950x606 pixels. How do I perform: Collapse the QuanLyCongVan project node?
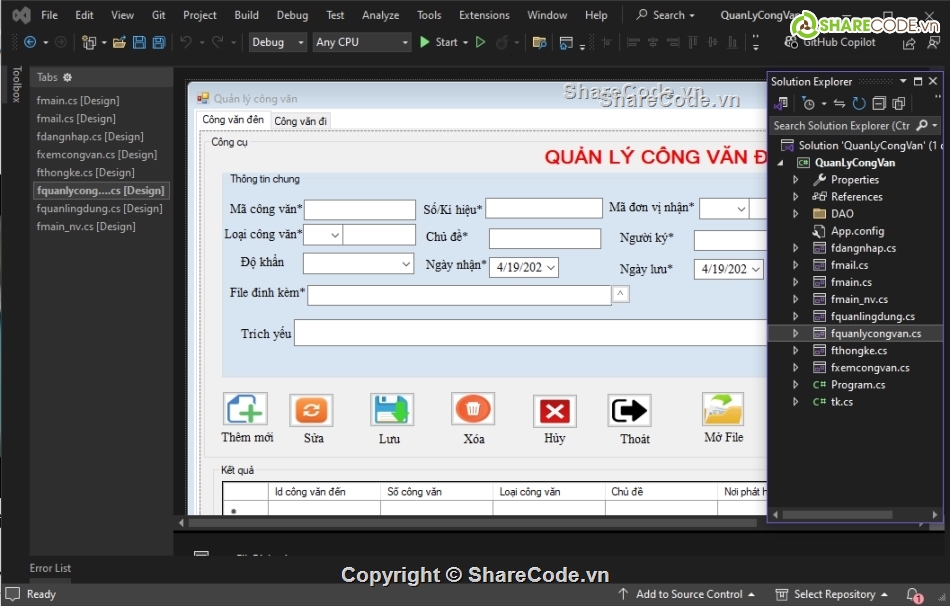(x=781, y=162)
